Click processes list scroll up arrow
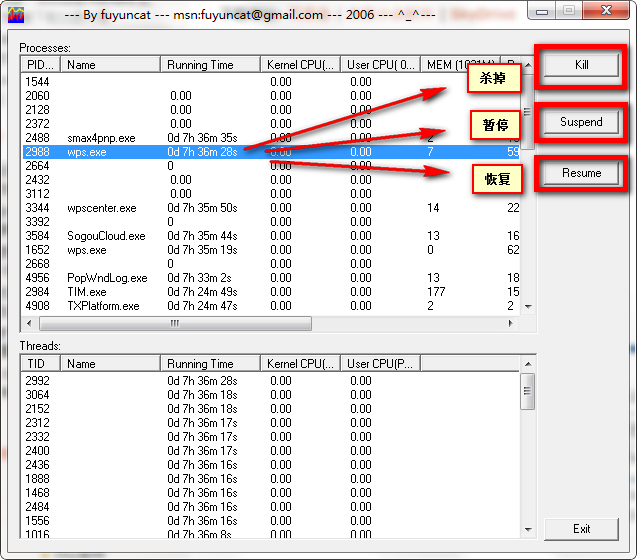The height and width of the screenshot is (560, 637). pyautogui.click(x=528, y=65)
